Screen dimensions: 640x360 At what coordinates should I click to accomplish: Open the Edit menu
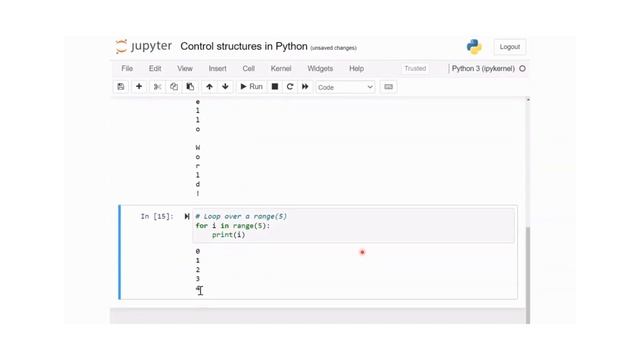tap(155, 69)
